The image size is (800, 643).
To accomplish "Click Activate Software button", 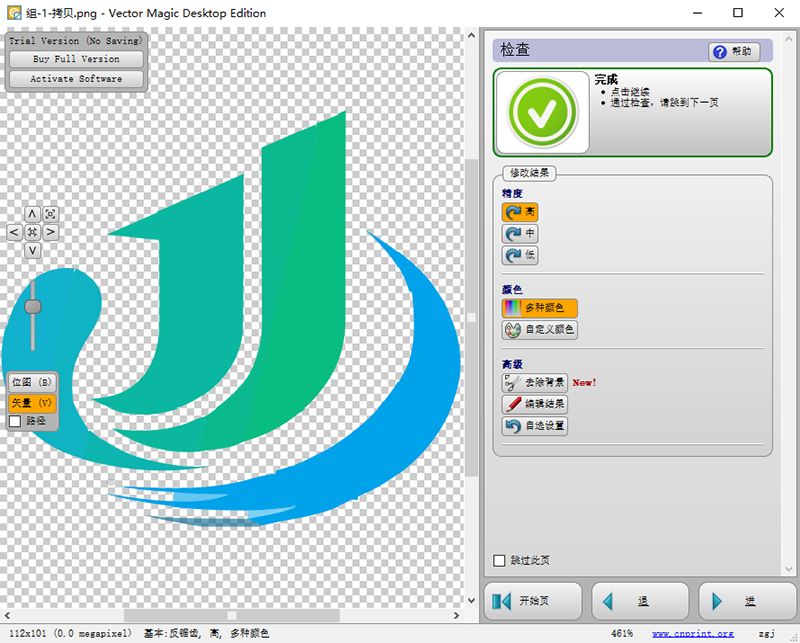I will (x=76, y=79).
